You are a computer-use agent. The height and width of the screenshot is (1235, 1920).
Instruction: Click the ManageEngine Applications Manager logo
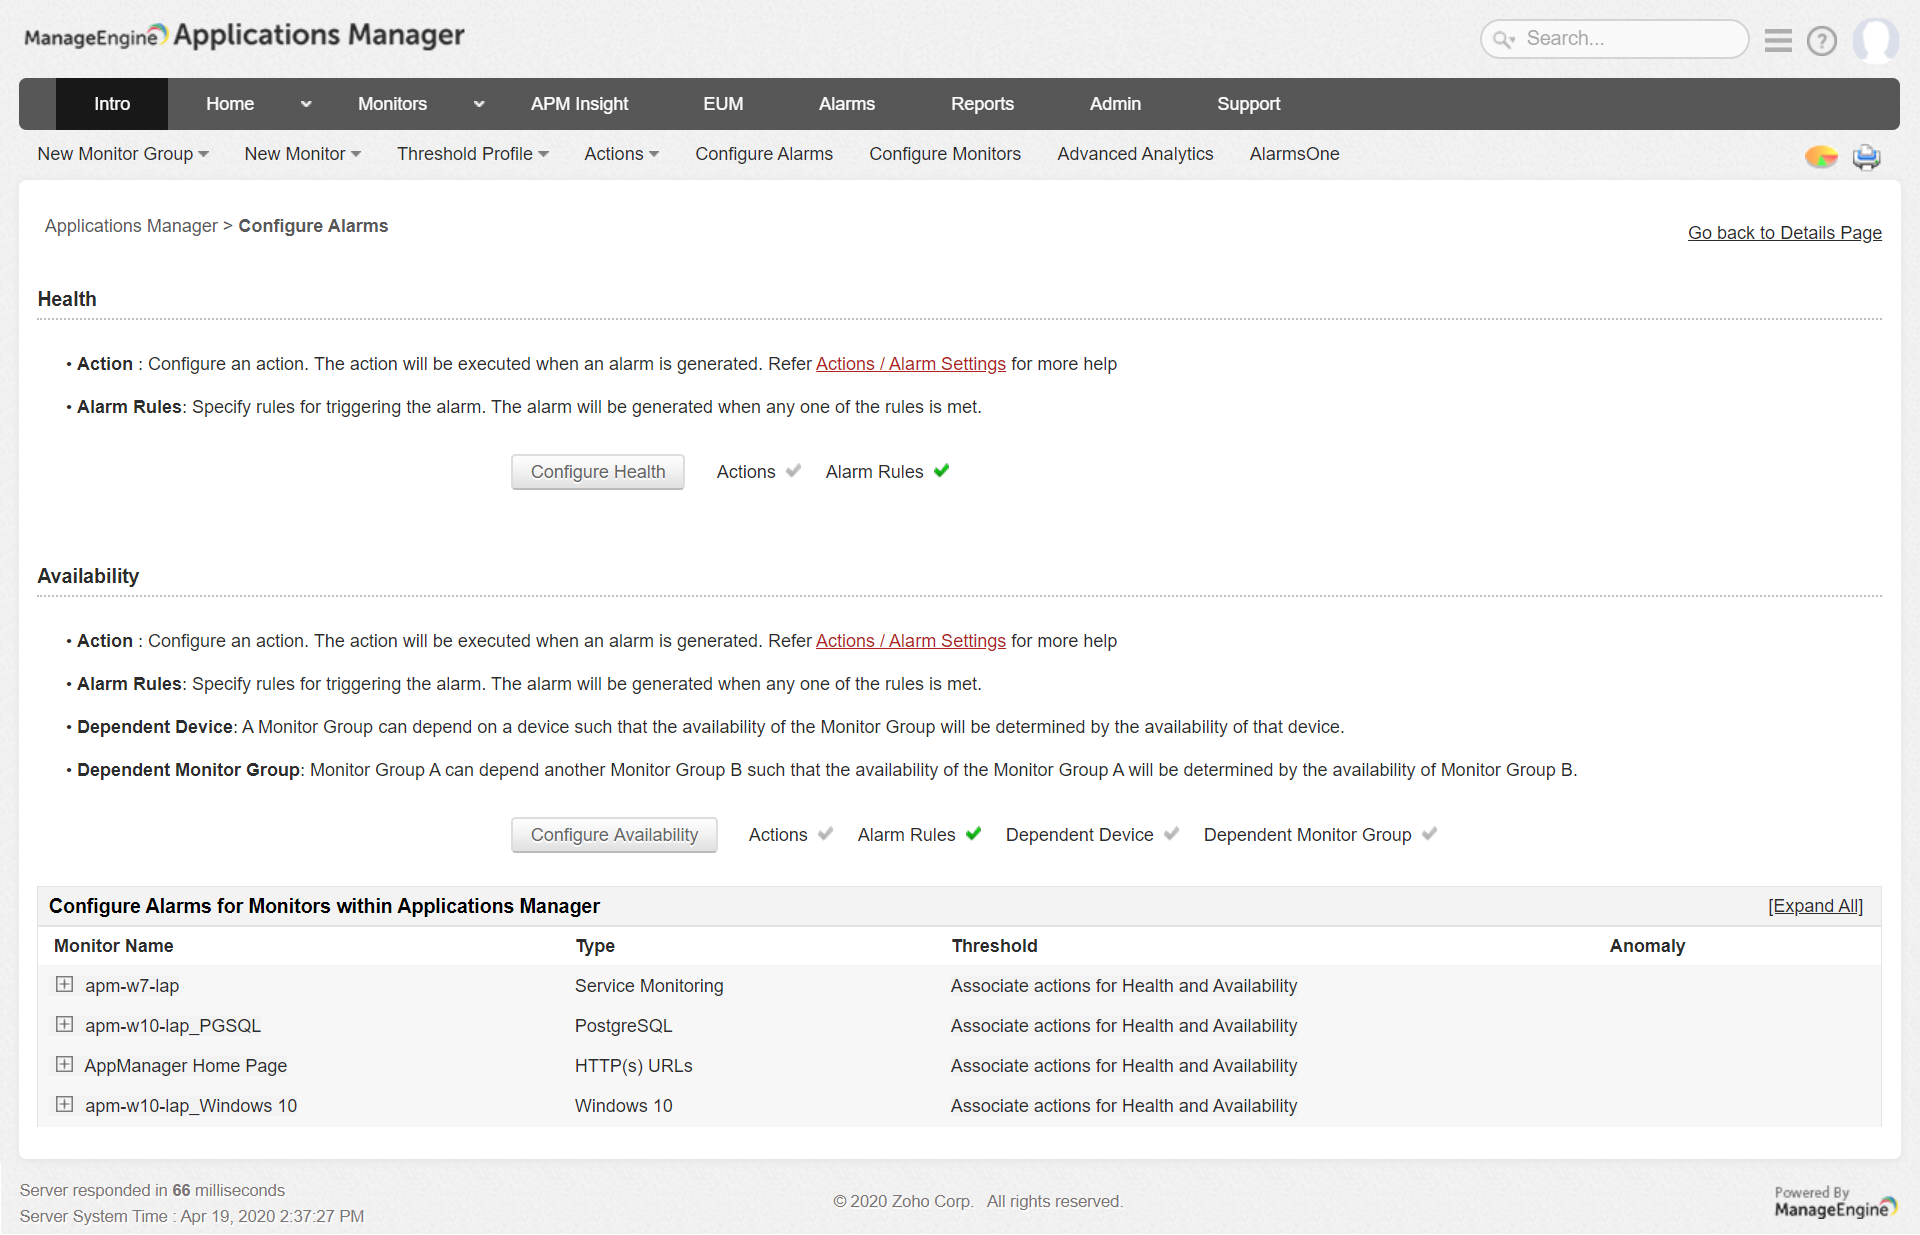coord(244,36)
